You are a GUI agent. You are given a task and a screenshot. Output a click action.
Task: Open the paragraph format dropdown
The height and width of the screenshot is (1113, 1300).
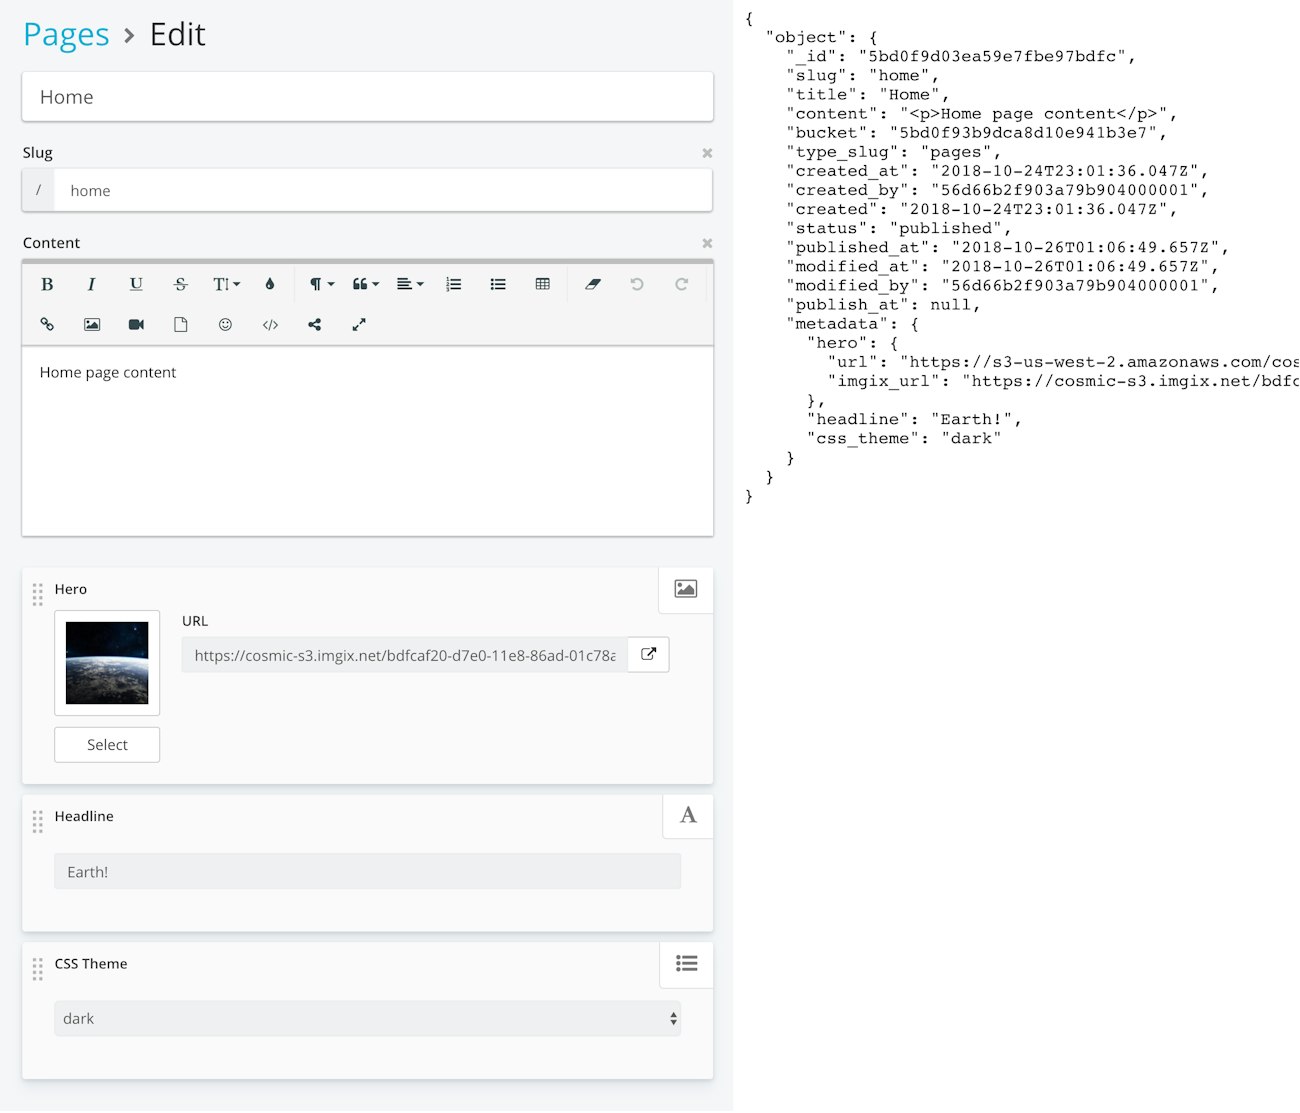[321, 284]
